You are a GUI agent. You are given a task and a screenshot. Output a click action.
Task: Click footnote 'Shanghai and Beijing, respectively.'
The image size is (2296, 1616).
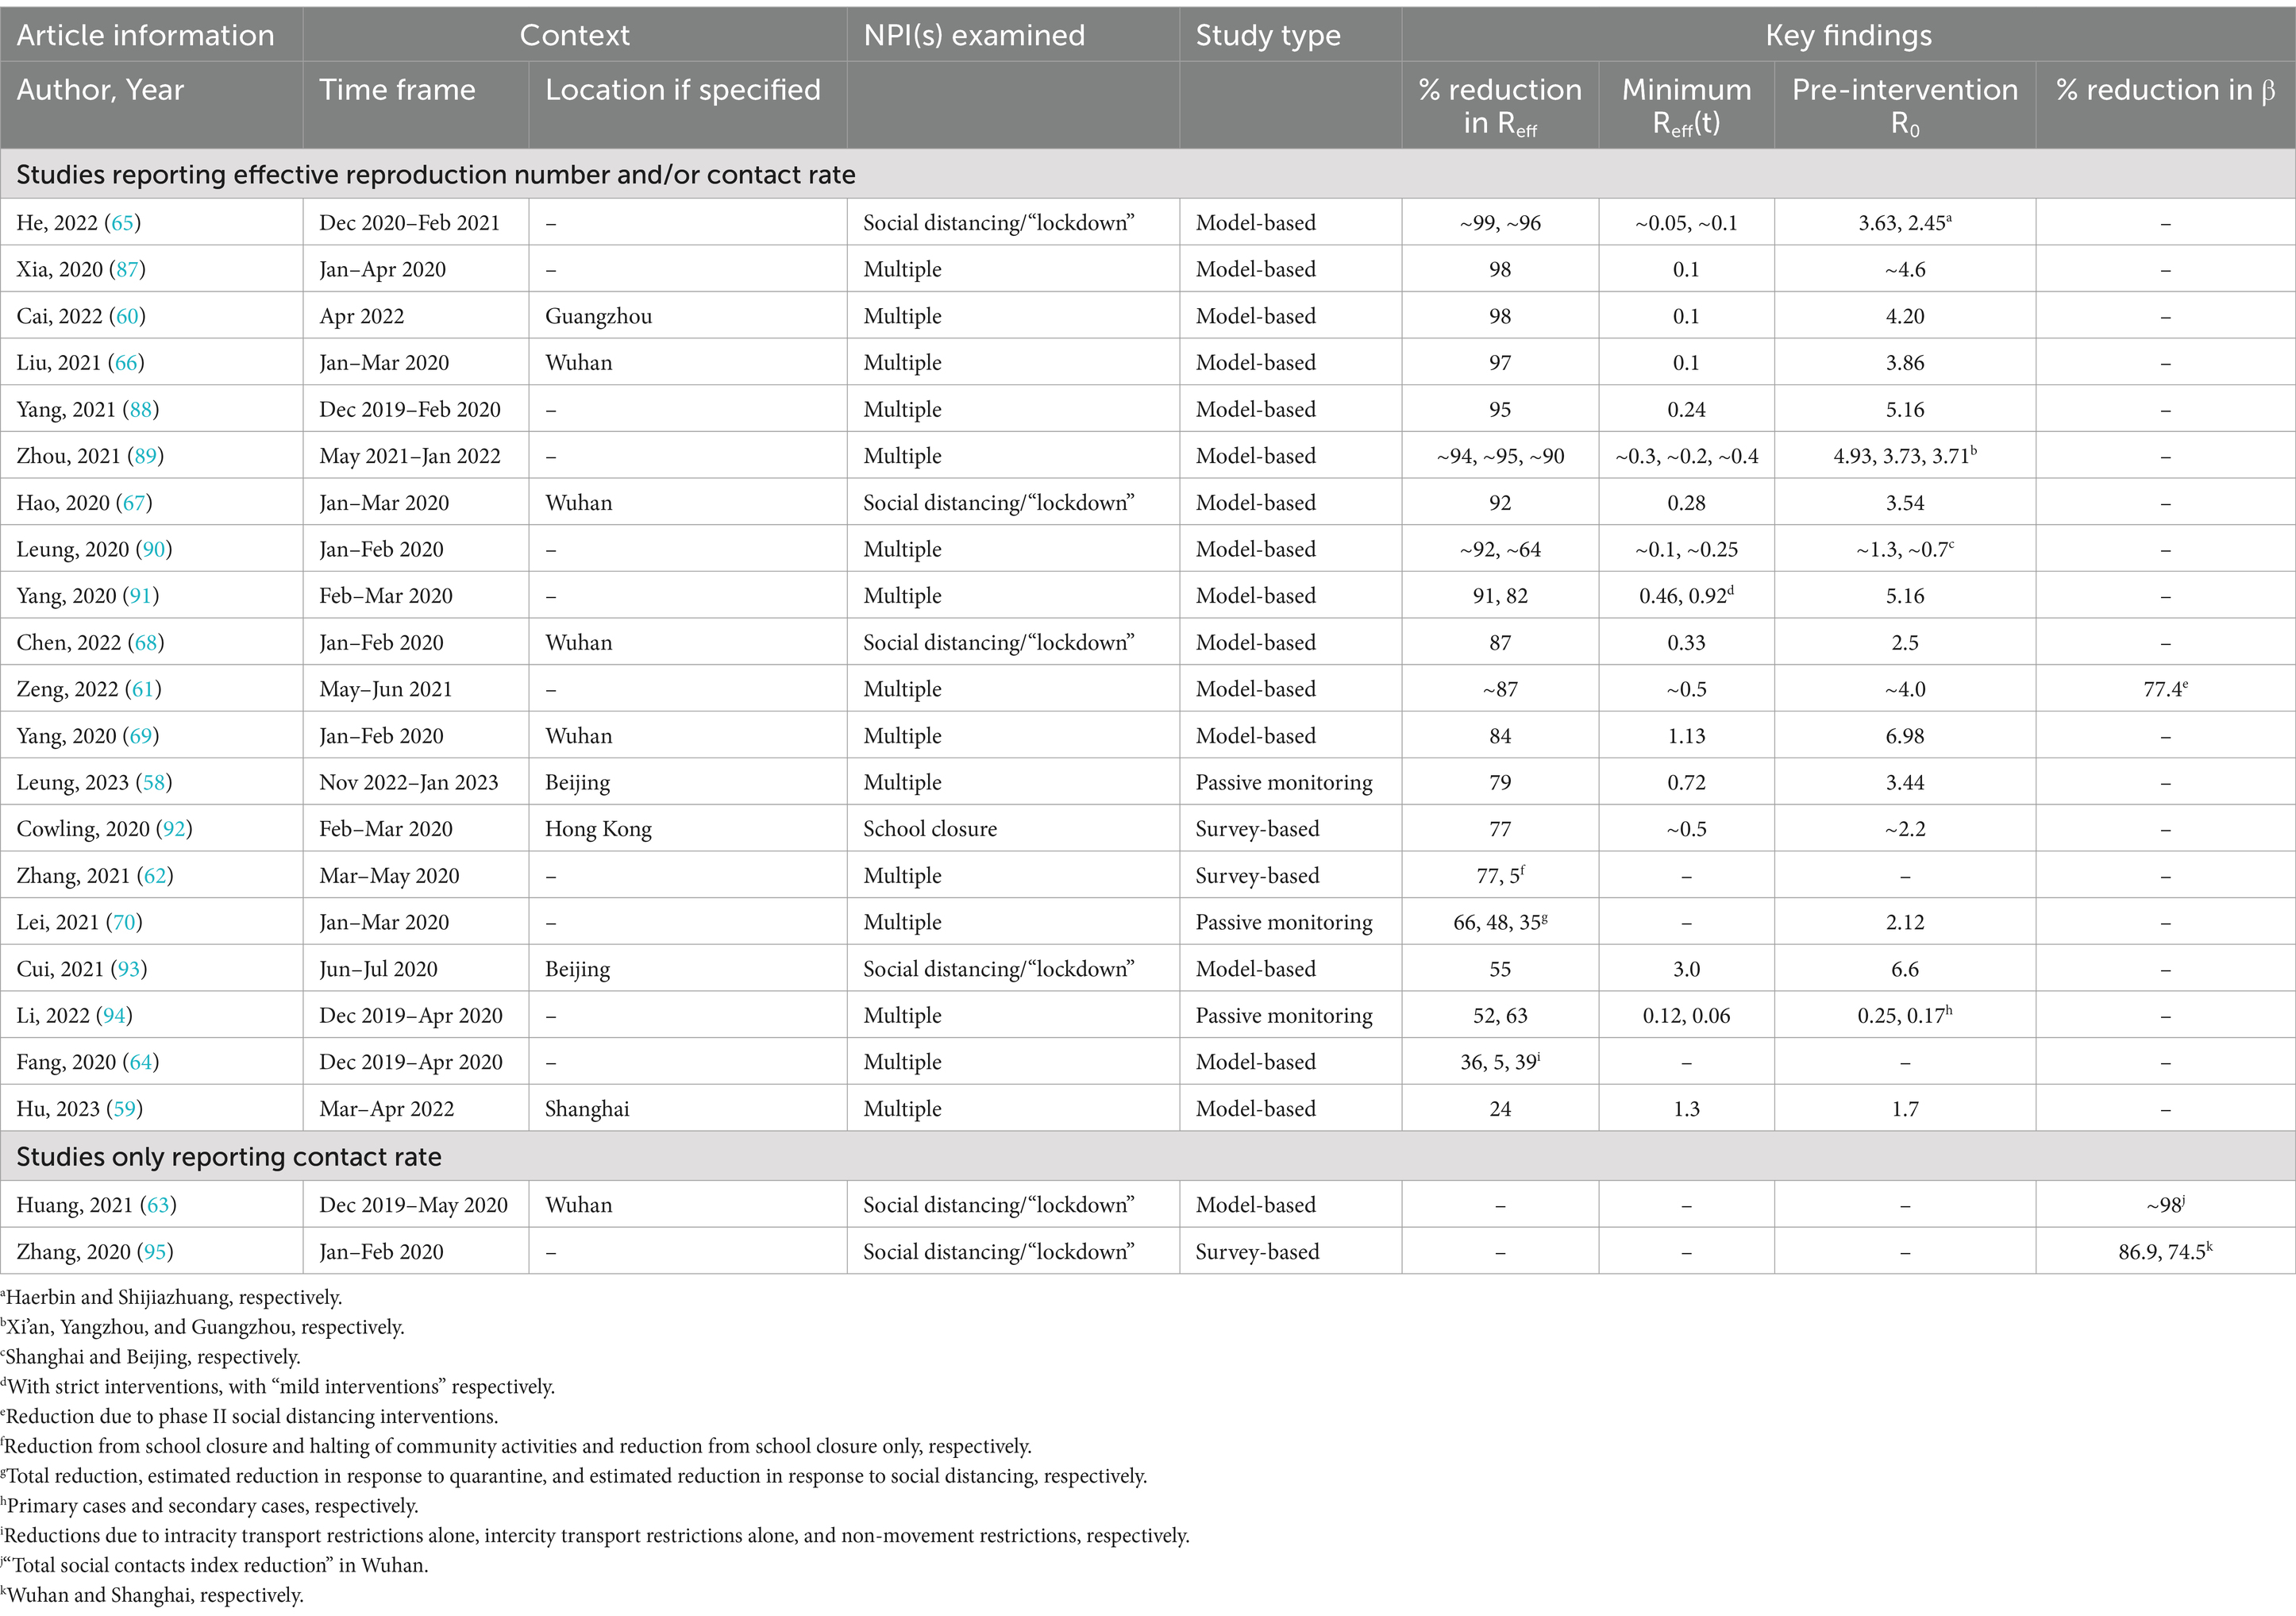click(x=151, y=1358)
